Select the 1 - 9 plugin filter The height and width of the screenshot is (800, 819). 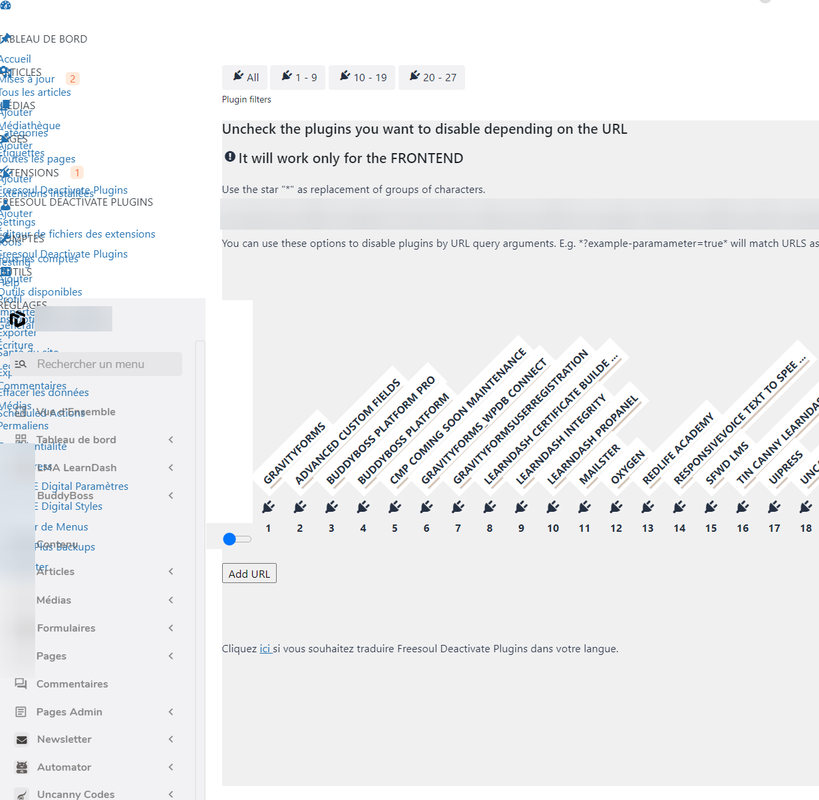click(x=298, y=77)
